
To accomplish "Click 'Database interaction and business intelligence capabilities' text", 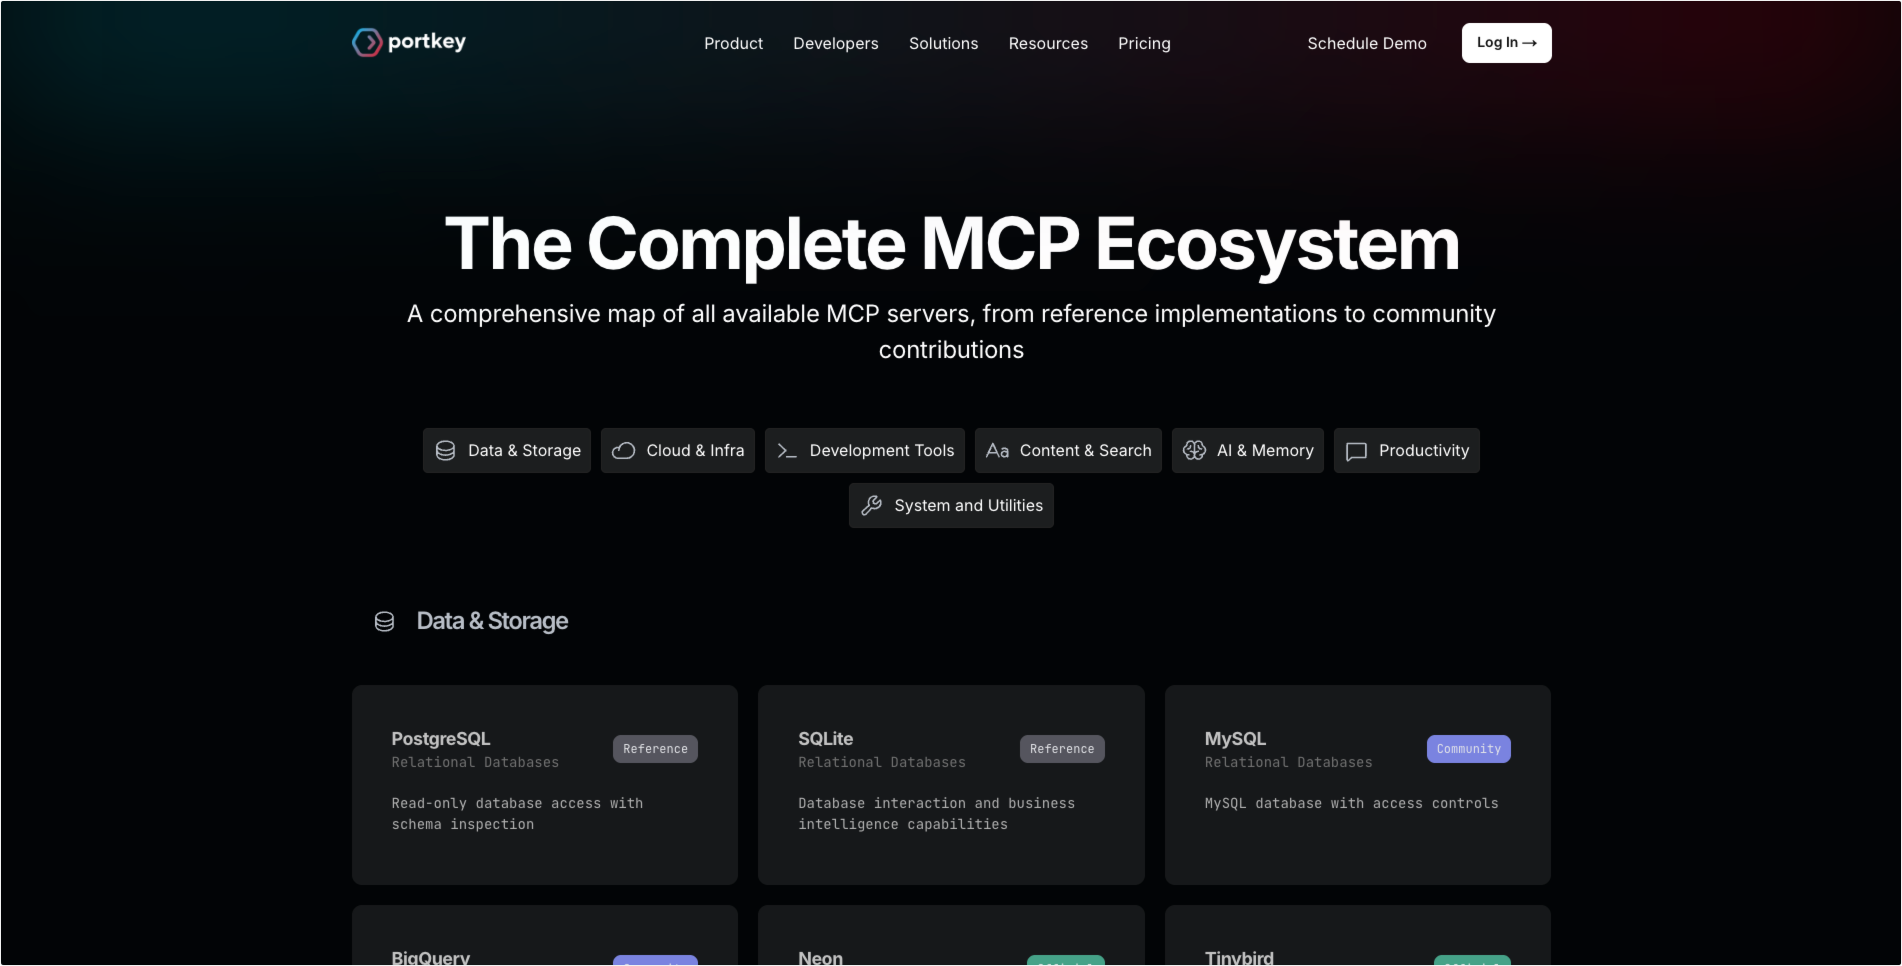I will [936, 814].
